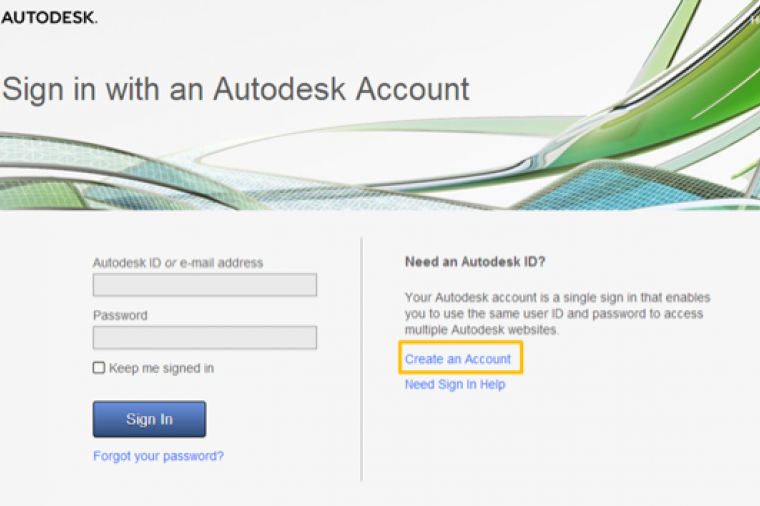Open the Need Sign In Help link
Viewport: 760px width, 506px height.
455,384
